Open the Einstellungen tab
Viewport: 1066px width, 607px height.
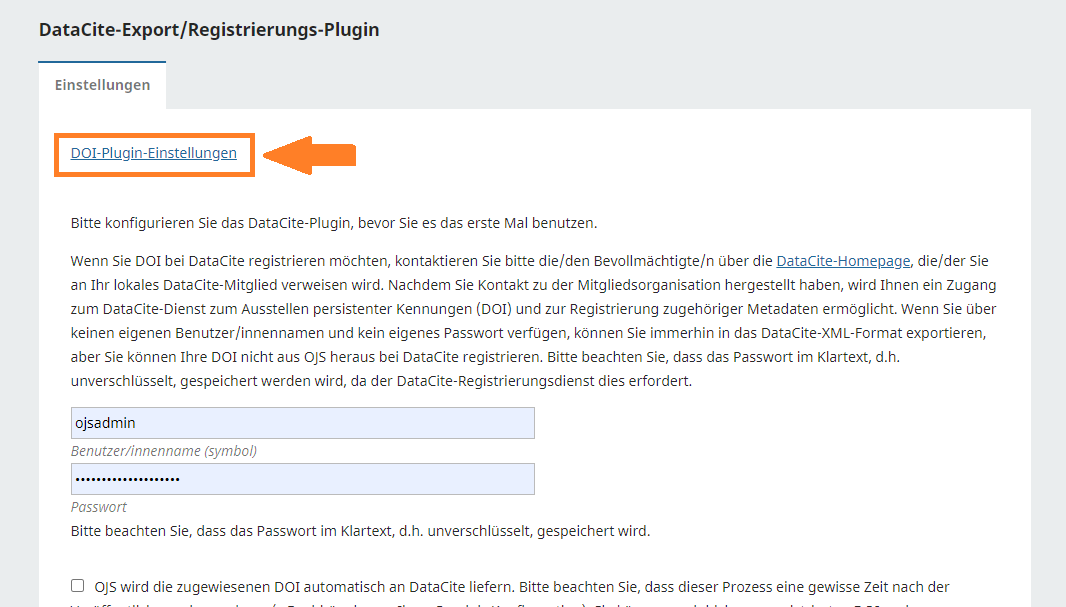[102, 85]
